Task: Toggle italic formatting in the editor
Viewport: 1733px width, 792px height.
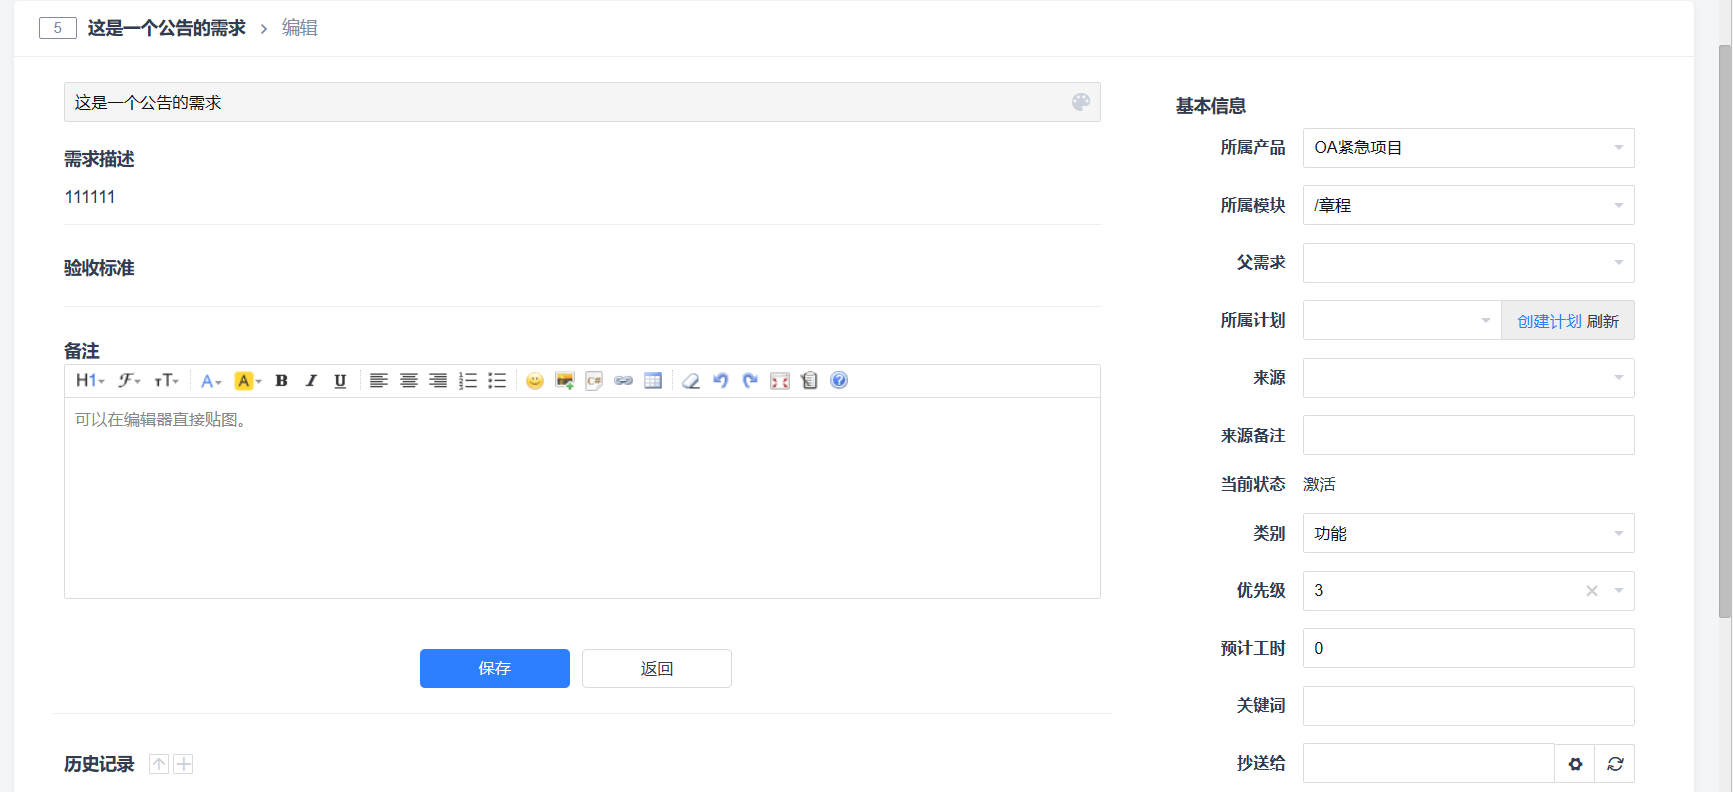Action: (x=311, y=381)
